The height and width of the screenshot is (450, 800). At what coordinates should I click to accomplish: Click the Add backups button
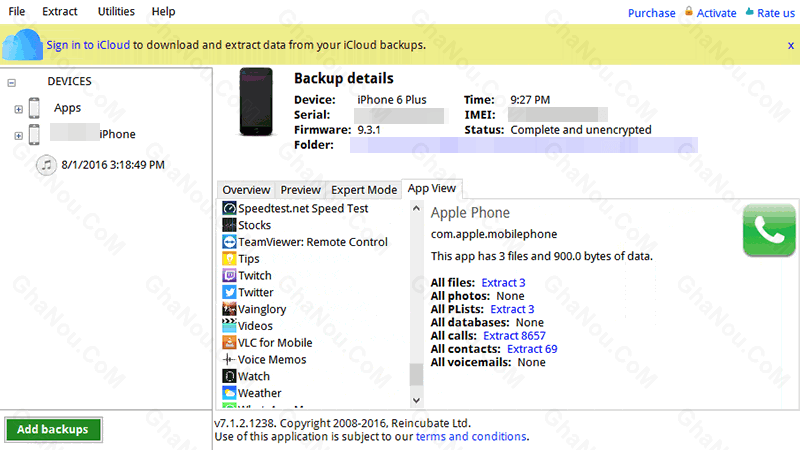pos(53,430)
